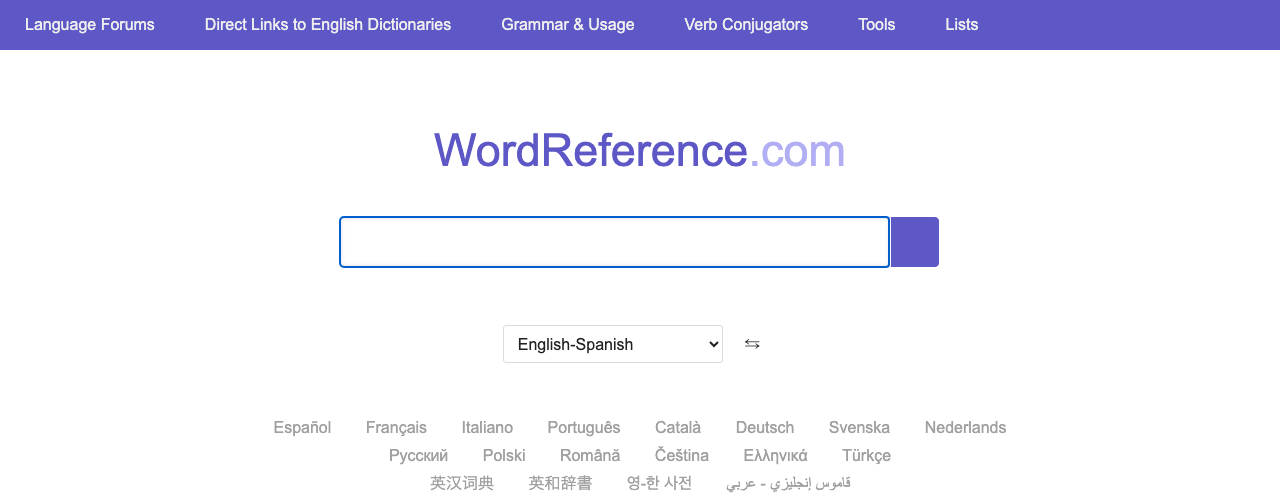Switch site language to Čeština
The image size is (1280, 500).
[x=682, y=456]
